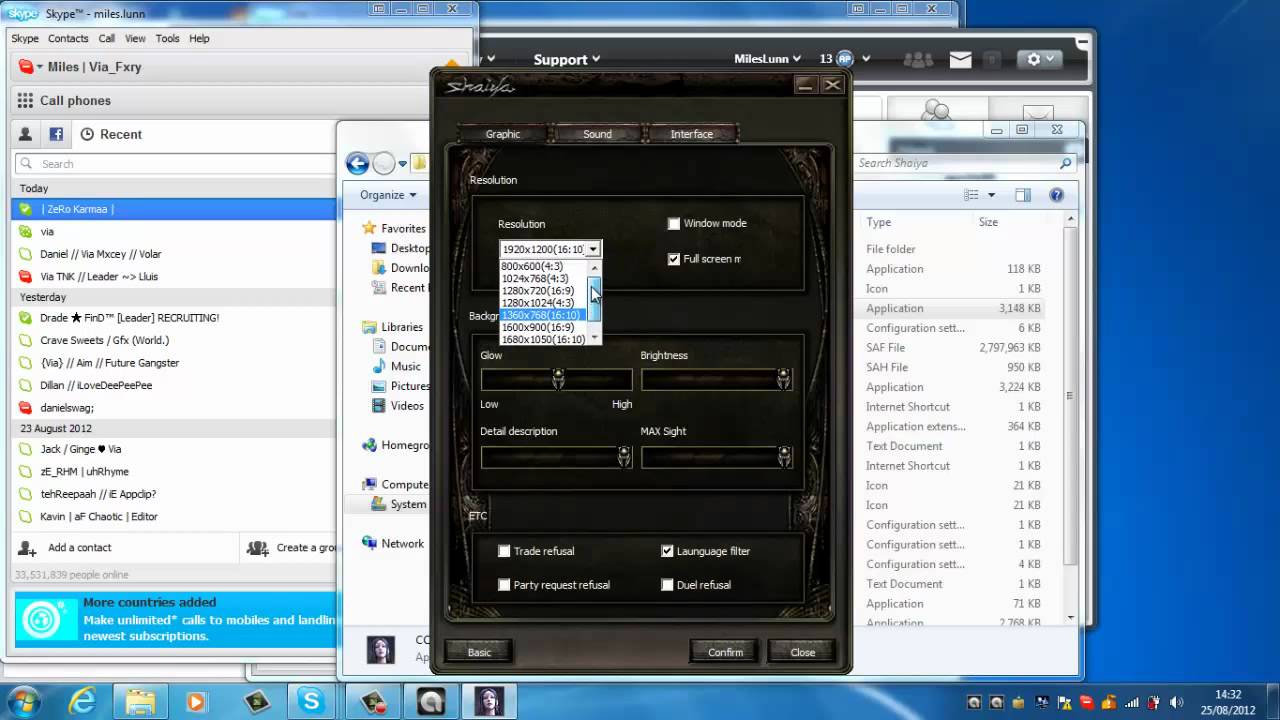Open the Resolution combo box arrow
This screenshot has height=720, width=1280.
[x=593, y=249]
